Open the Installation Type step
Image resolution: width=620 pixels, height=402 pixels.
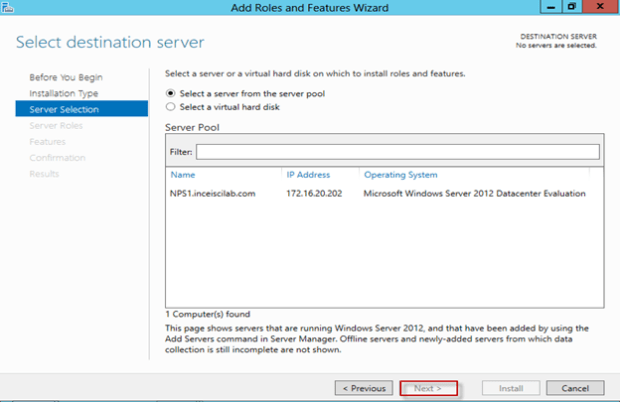coord(63,93)
